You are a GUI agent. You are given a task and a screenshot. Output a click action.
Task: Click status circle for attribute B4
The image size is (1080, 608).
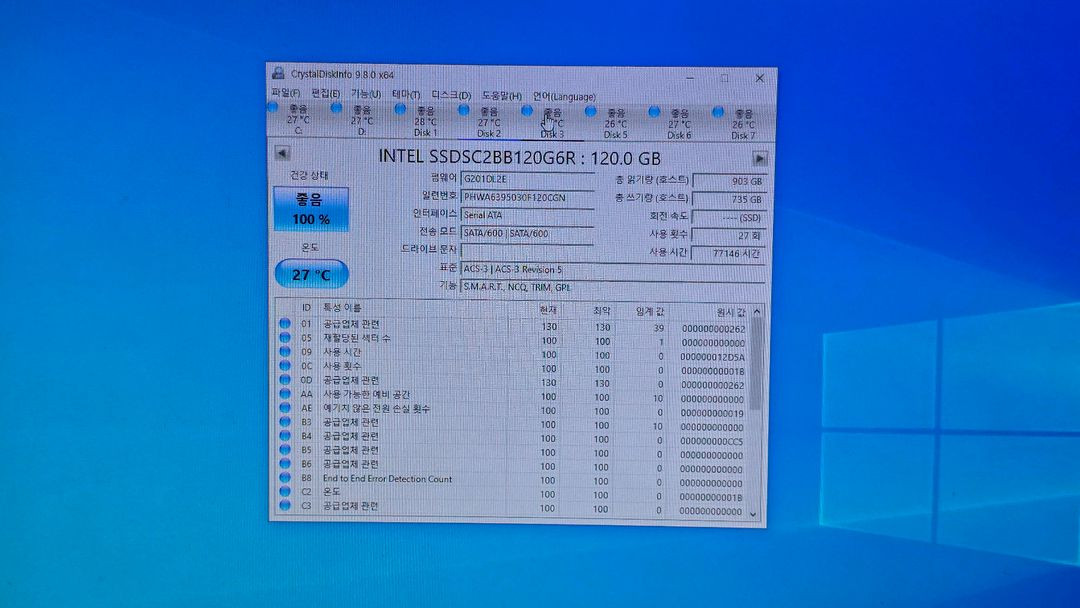point(284,435)
